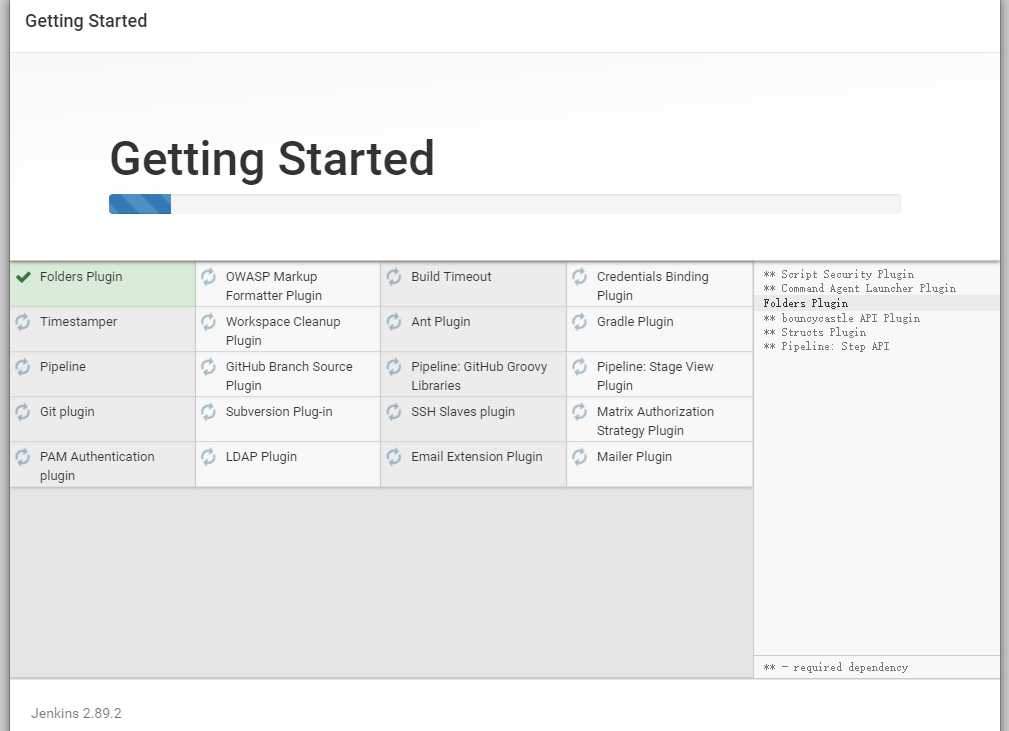1009x731 pixels.
Task: Select the Pipeline: GitHub Groovy Libraries label
Action: pos(479,376)
